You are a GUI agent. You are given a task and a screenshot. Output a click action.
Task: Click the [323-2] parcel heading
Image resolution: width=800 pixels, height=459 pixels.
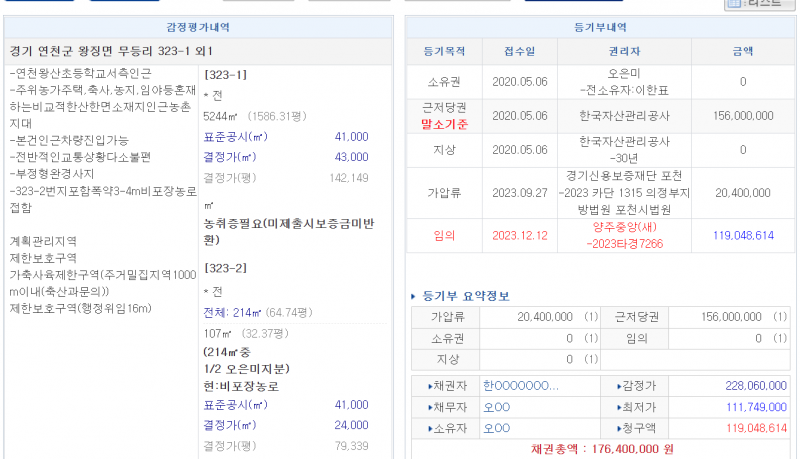tap(225, 269)
